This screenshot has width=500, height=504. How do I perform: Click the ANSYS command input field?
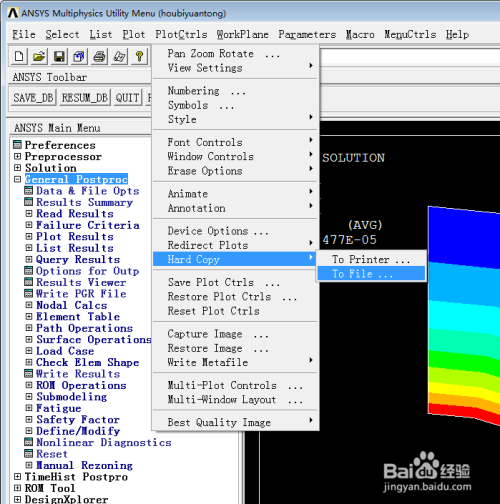point(410,57)
